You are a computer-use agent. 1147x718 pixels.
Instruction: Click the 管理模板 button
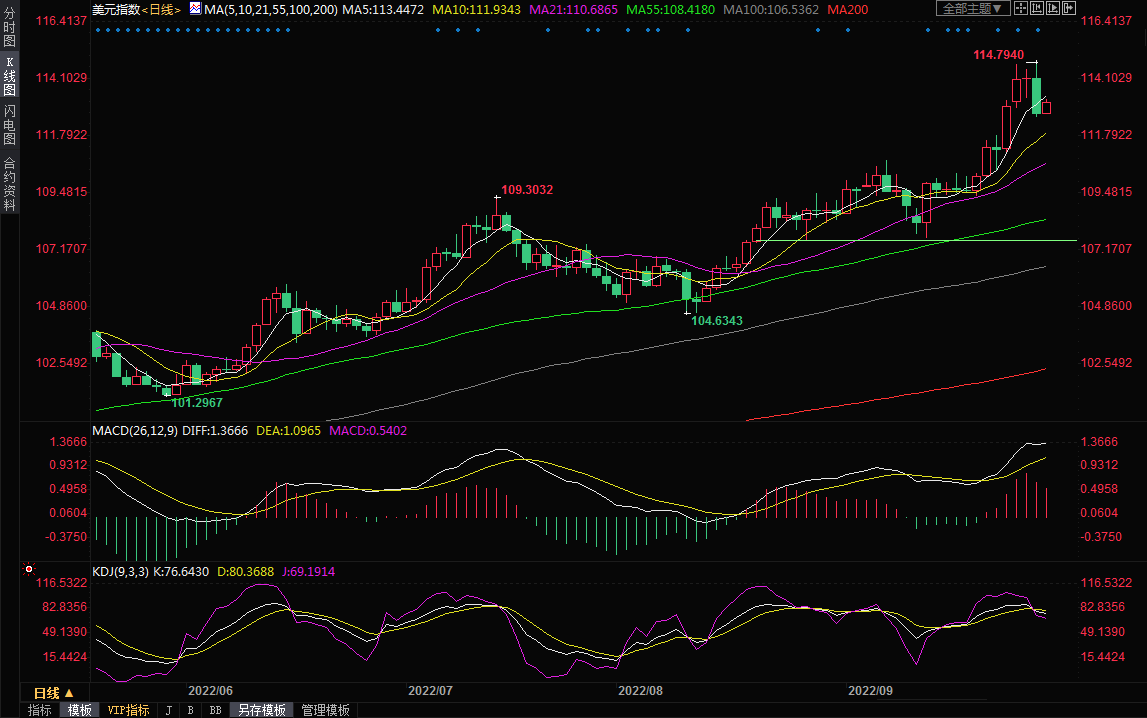click(326, 710)
